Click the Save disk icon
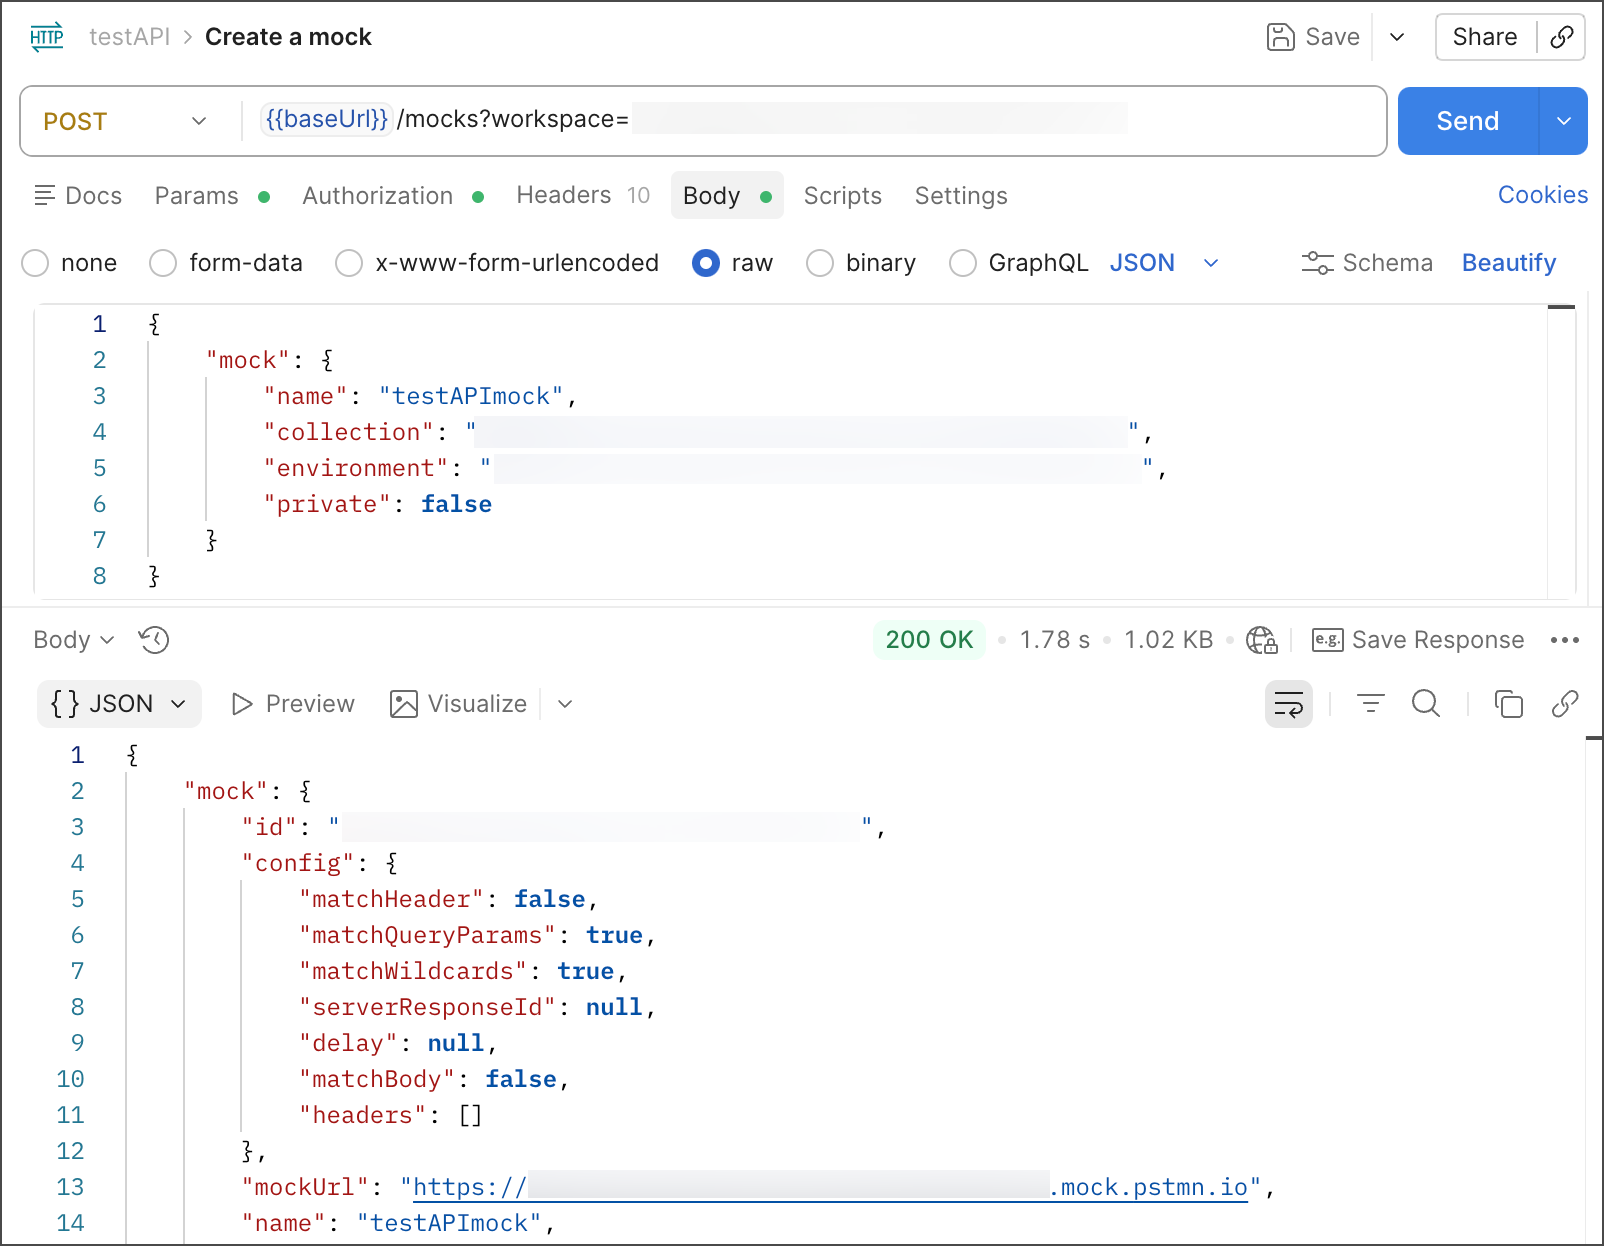 click(1280, 37)
